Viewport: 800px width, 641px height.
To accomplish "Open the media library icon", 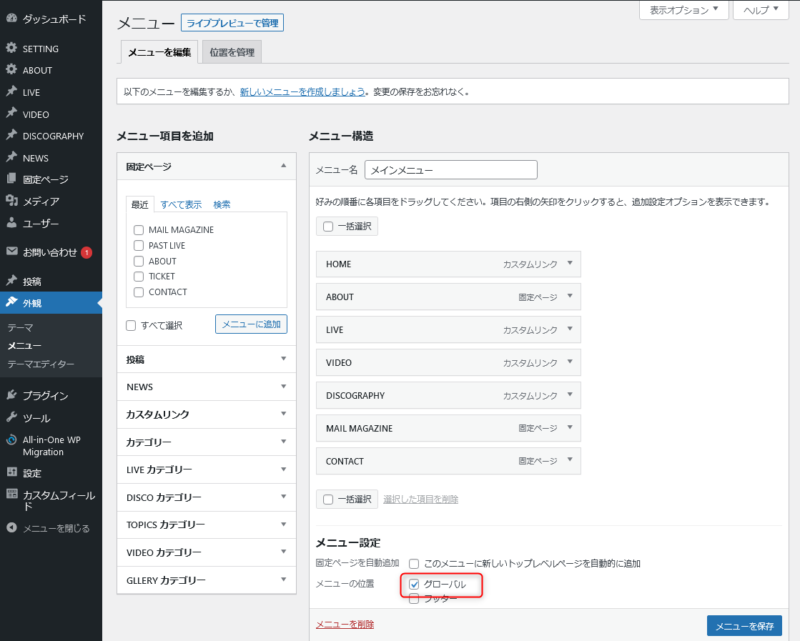I will point(12,202).
